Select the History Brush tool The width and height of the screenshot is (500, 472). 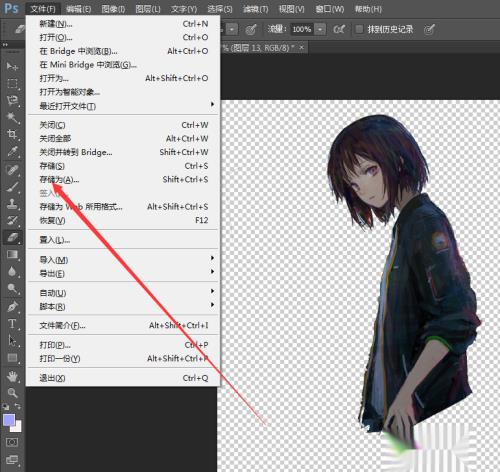12,220
